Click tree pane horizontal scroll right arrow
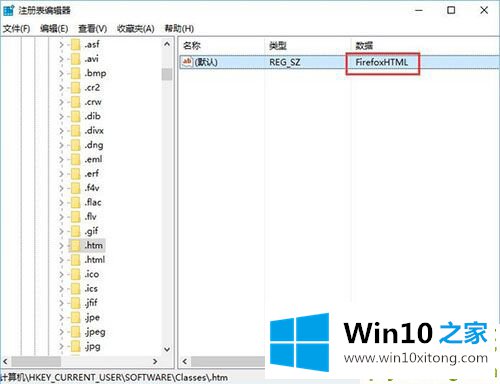Viewport: 500px width, 384px height. 155,361
